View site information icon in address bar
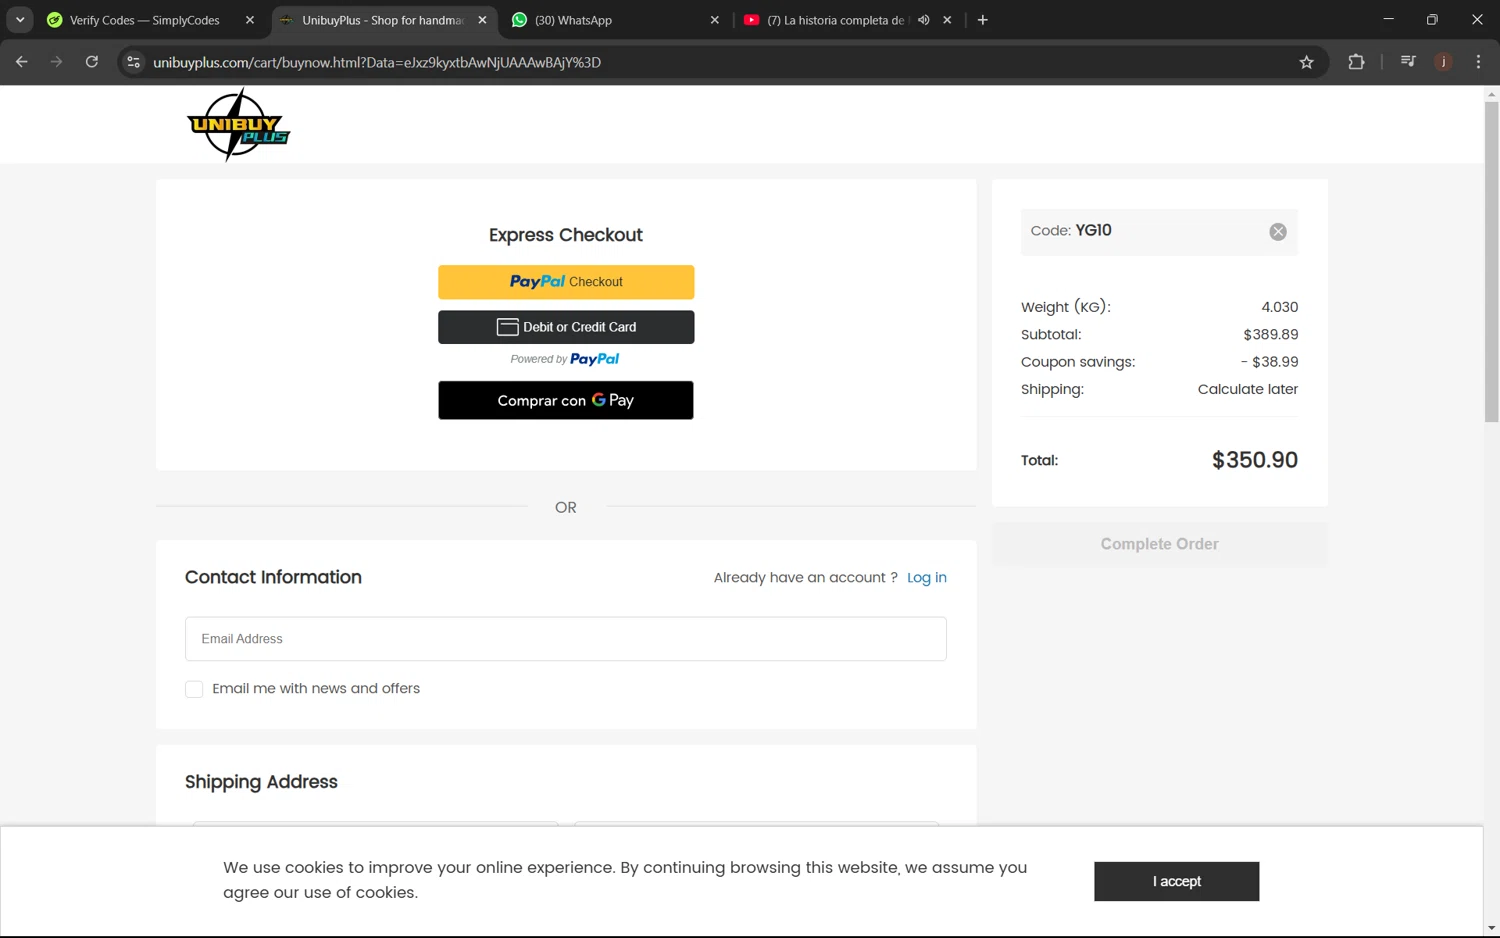The width and height of the screenshot is (1500, 938). pyautogui.click(x=133, y=62)
